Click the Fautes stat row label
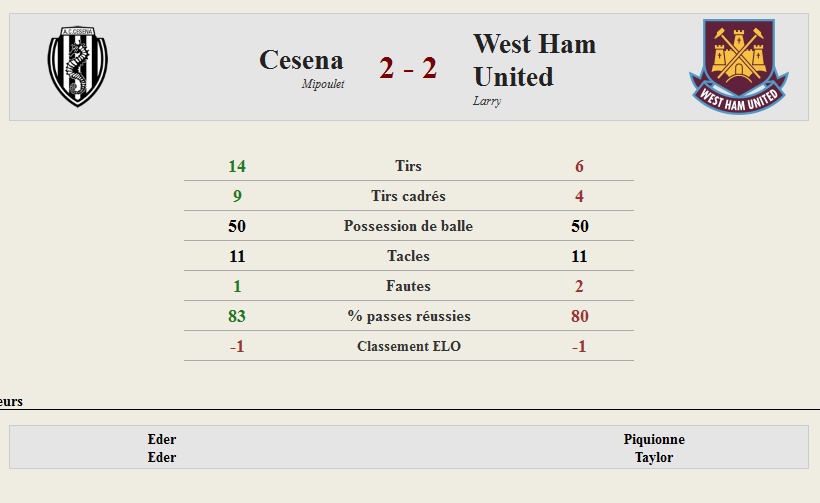Viewport: 820px width, 503px height. [408, 286]
